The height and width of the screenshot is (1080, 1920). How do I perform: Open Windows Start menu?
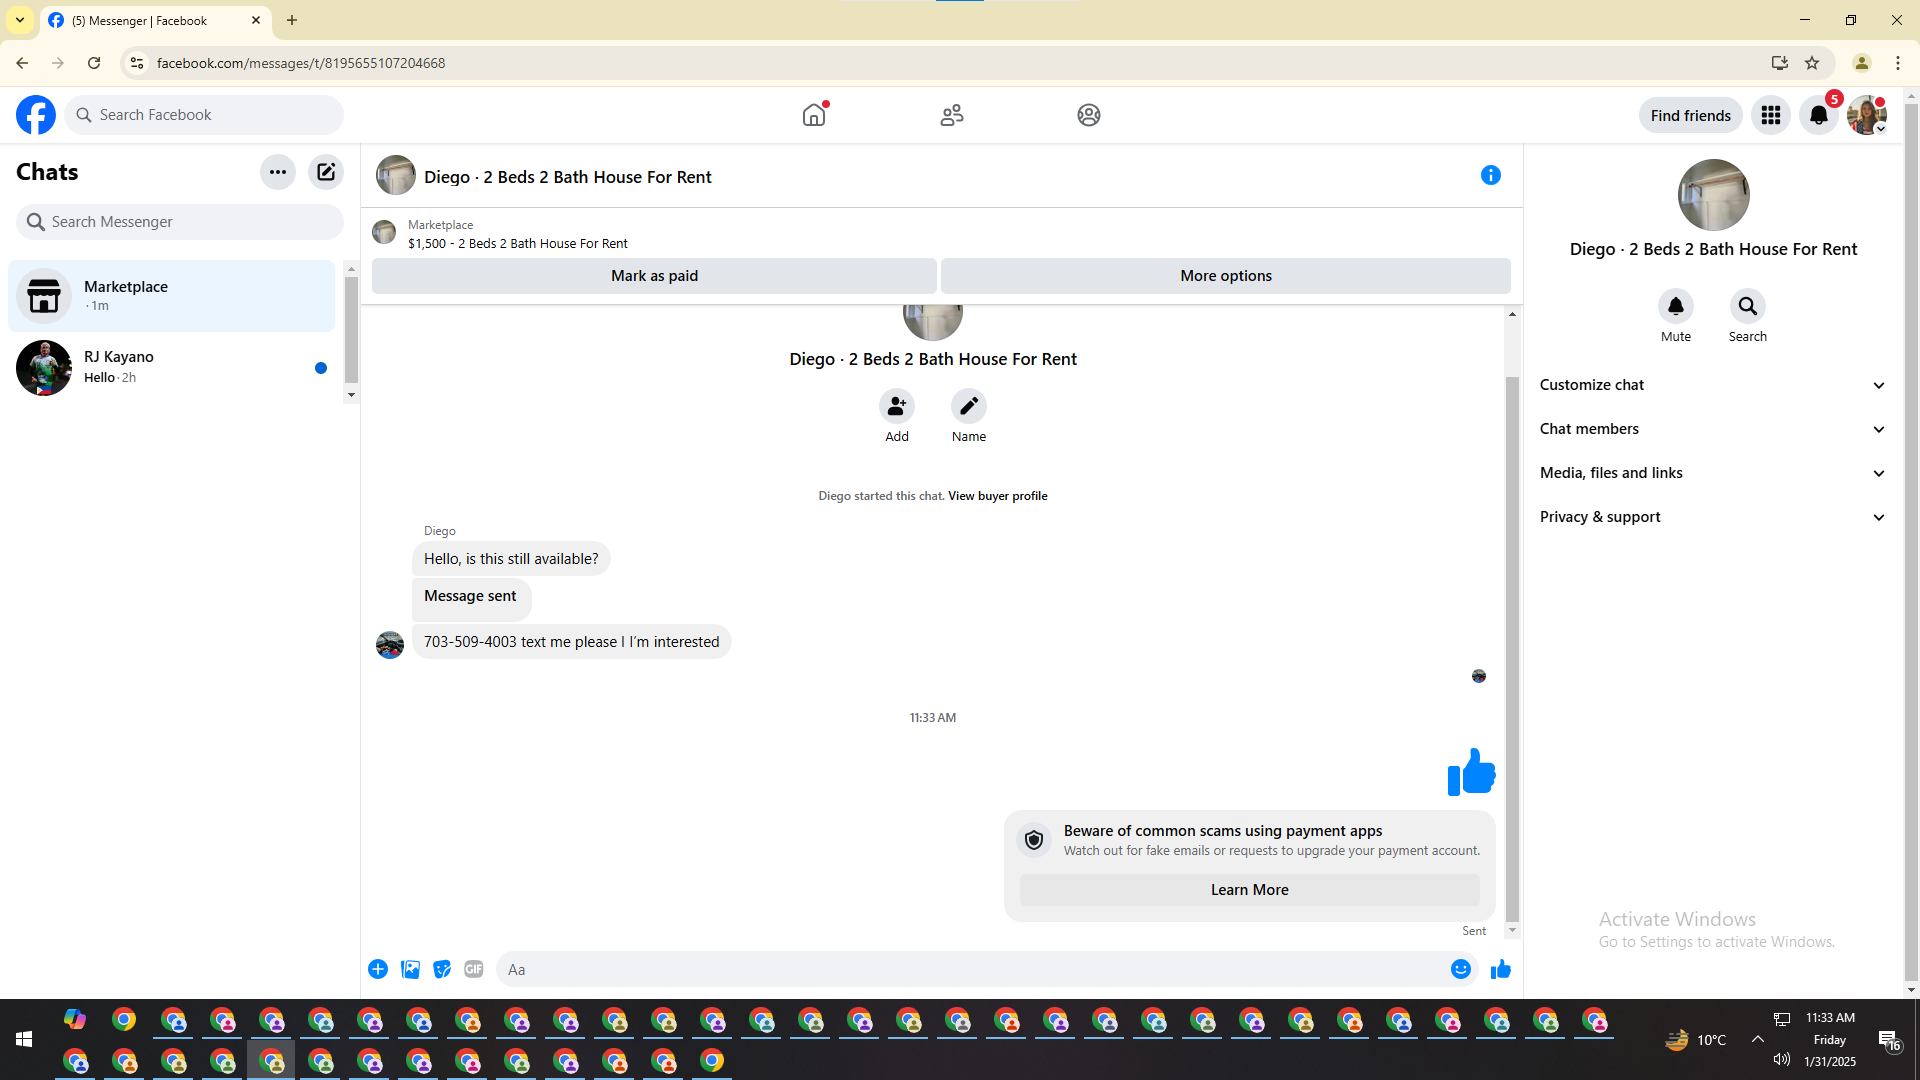tap(24, 1040)
